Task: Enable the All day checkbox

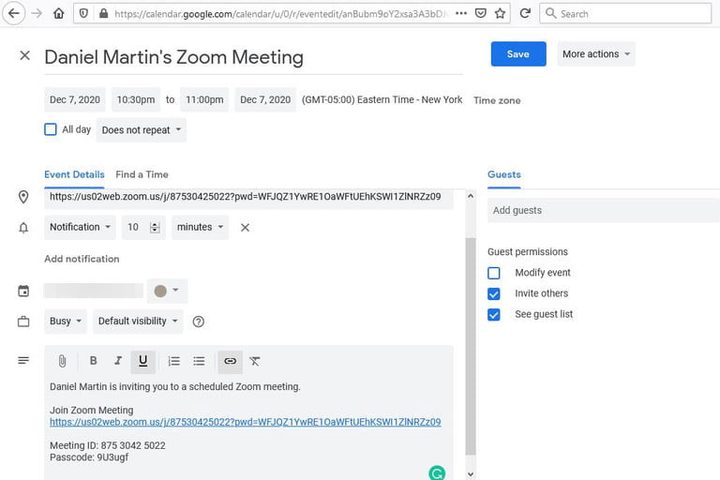Action: tap(51, 130)
